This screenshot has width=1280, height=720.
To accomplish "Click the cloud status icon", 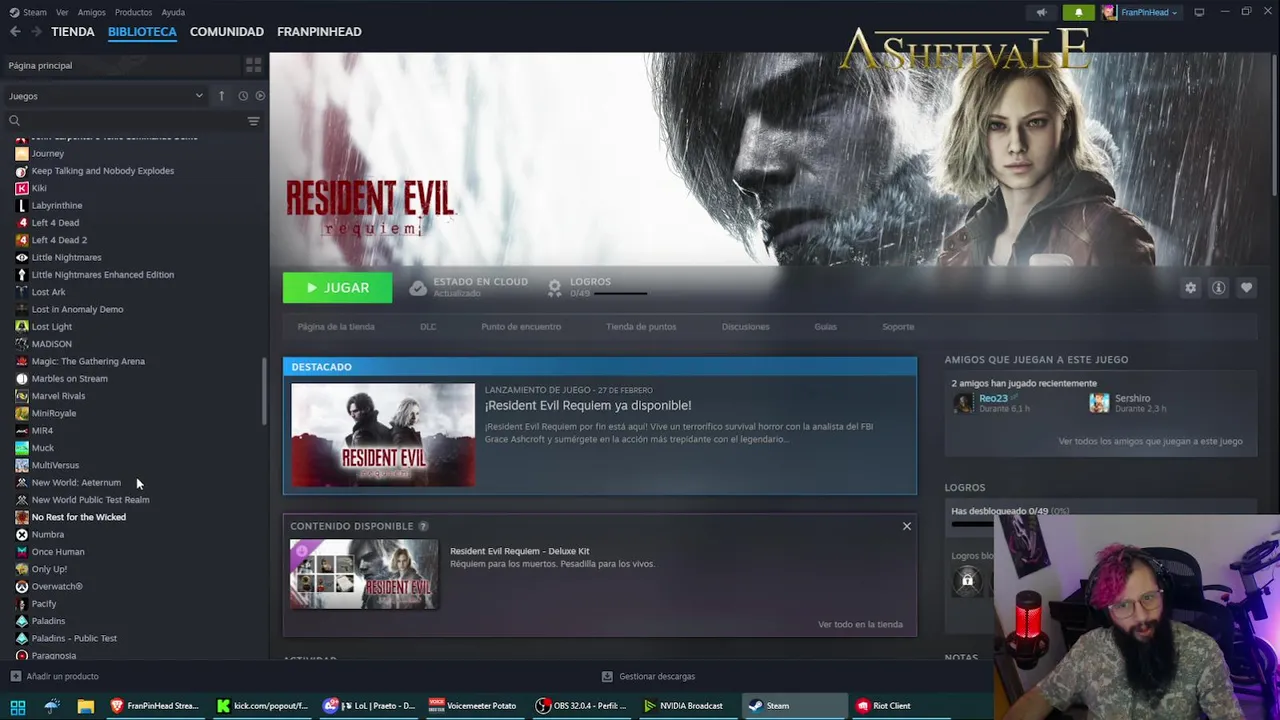I will 418,288.
